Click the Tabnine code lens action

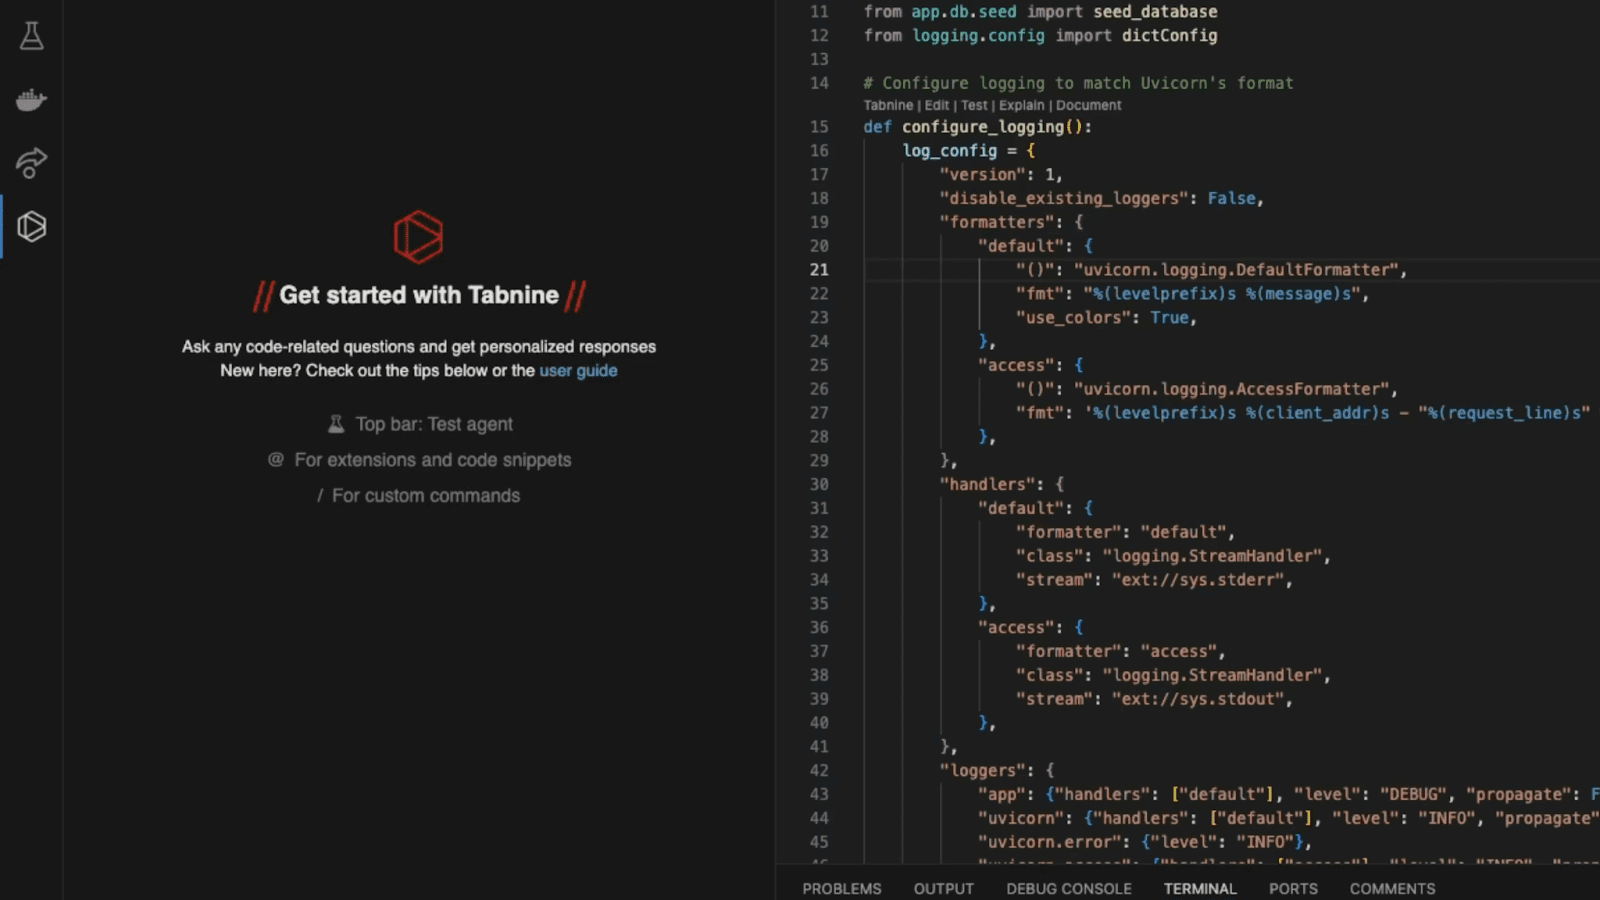coord(888,105)
